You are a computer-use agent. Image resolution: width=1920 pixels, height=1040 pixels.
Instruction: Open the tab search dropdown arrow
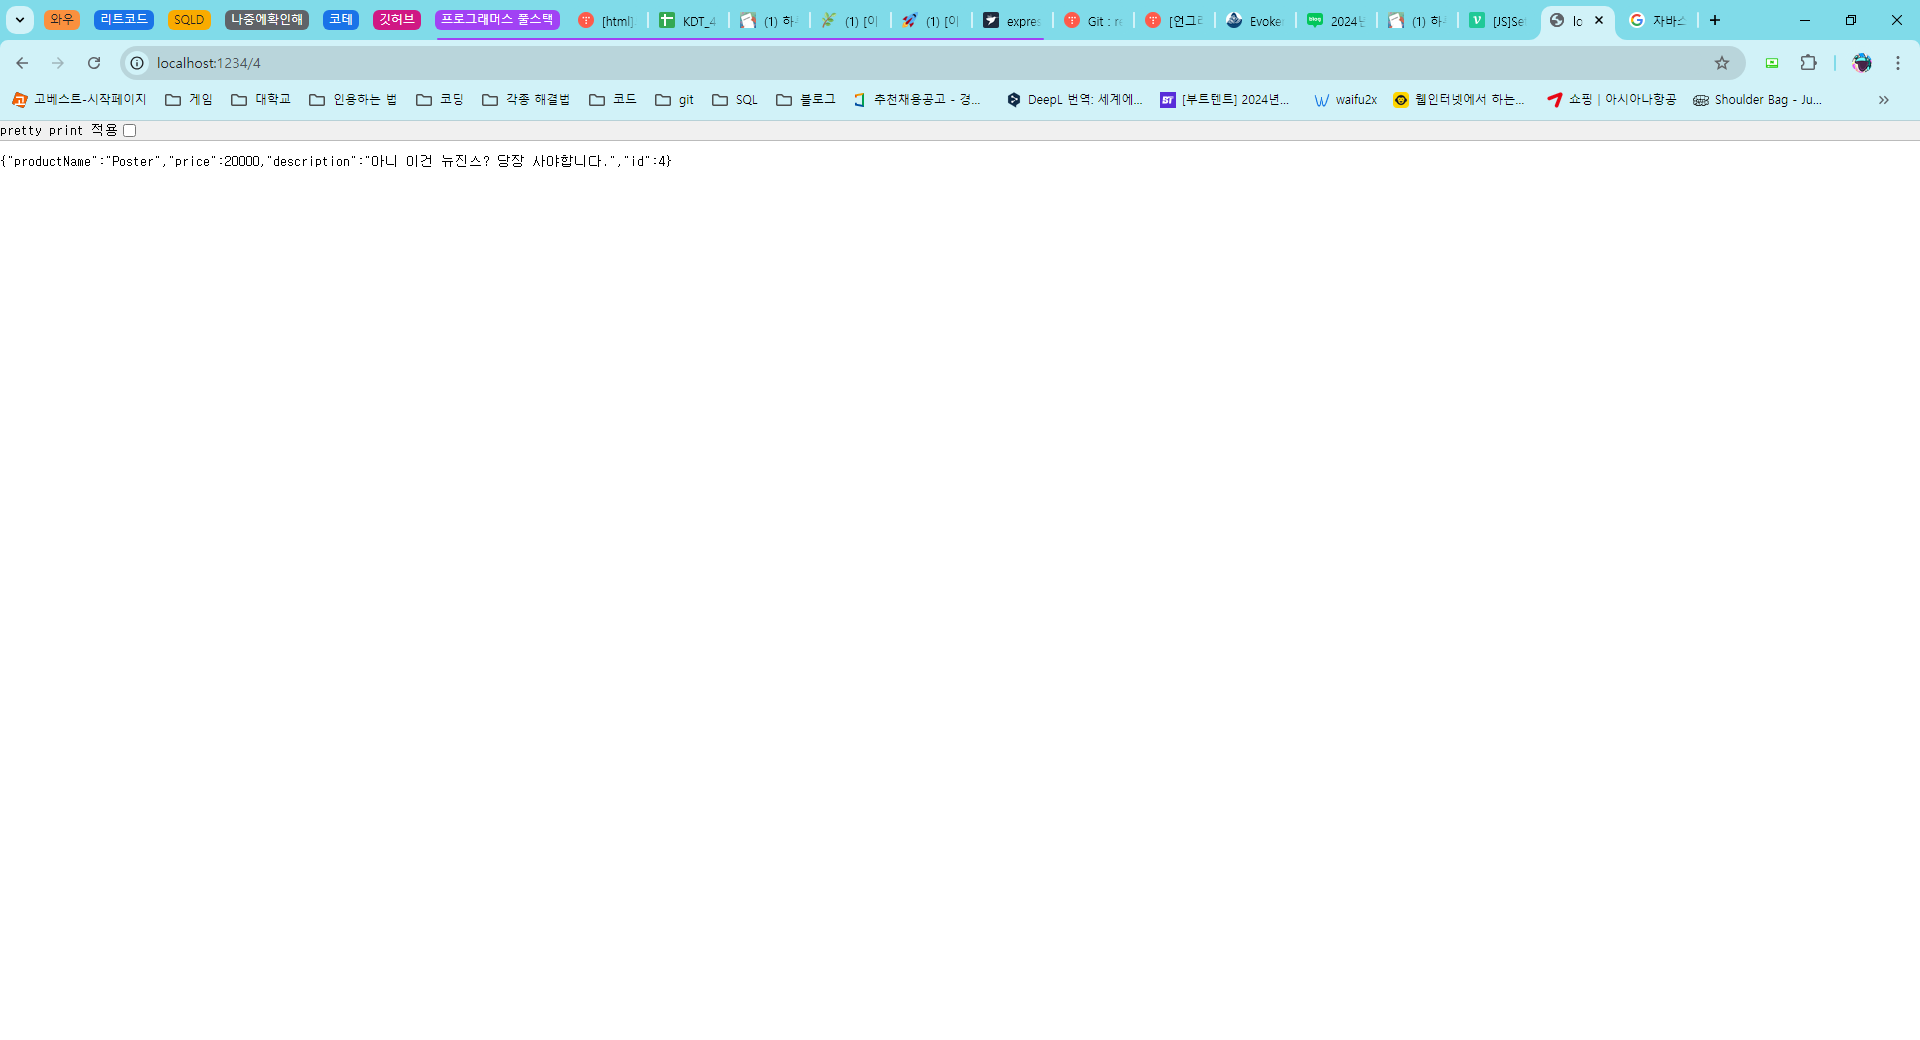(19, 20)
